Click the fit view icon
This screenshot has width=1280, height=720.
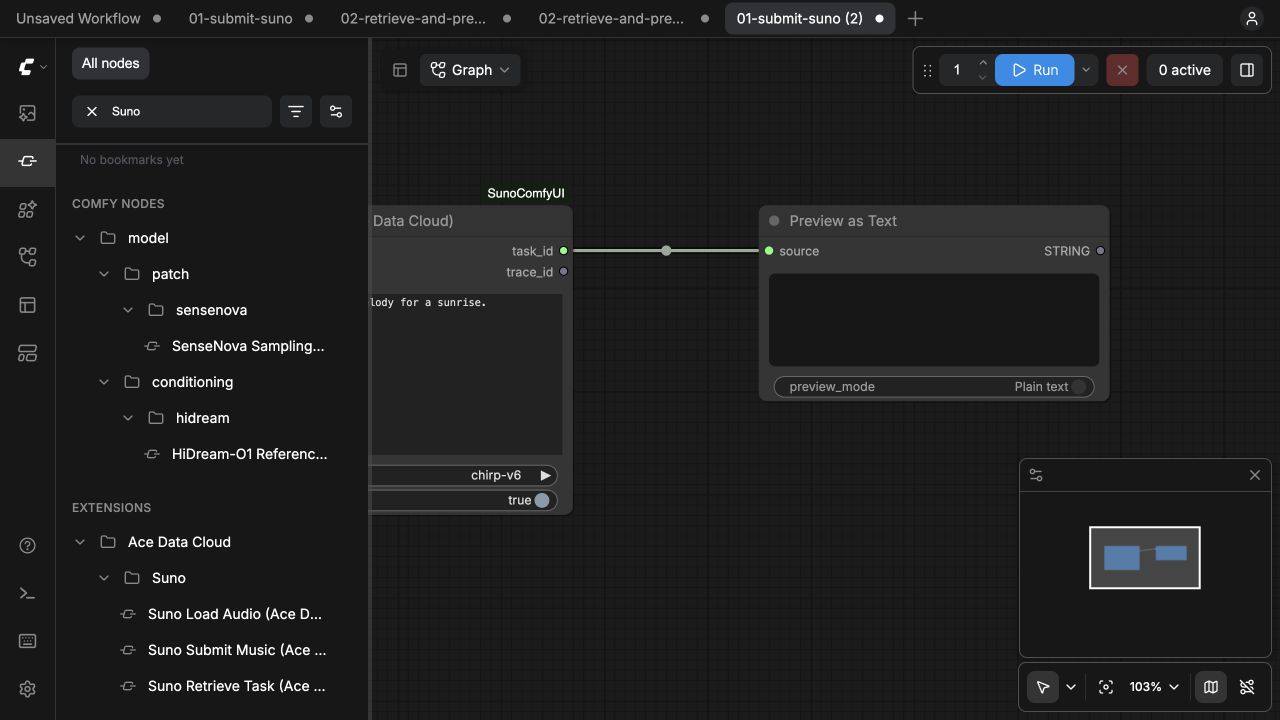[1105, 687]
